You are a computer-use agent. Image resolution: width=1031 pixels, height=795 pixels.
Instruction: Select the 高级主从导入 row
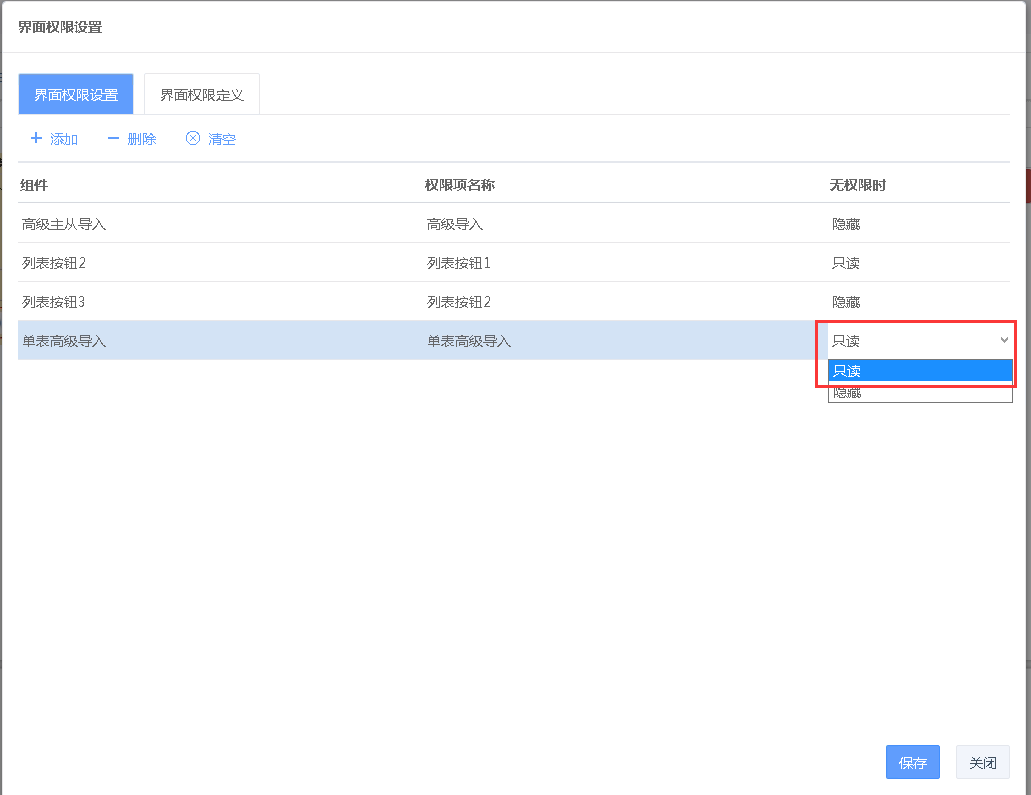[x=64, y=224]
